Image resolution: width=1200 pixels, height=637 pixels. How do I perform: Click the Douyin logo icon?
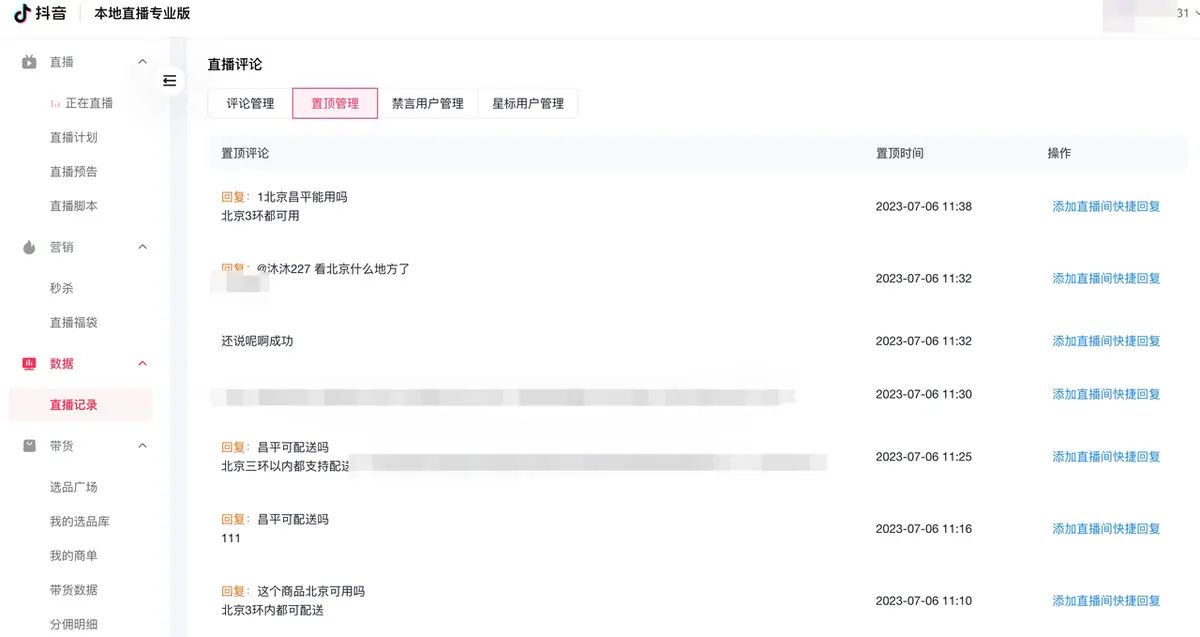pos(22,14)
